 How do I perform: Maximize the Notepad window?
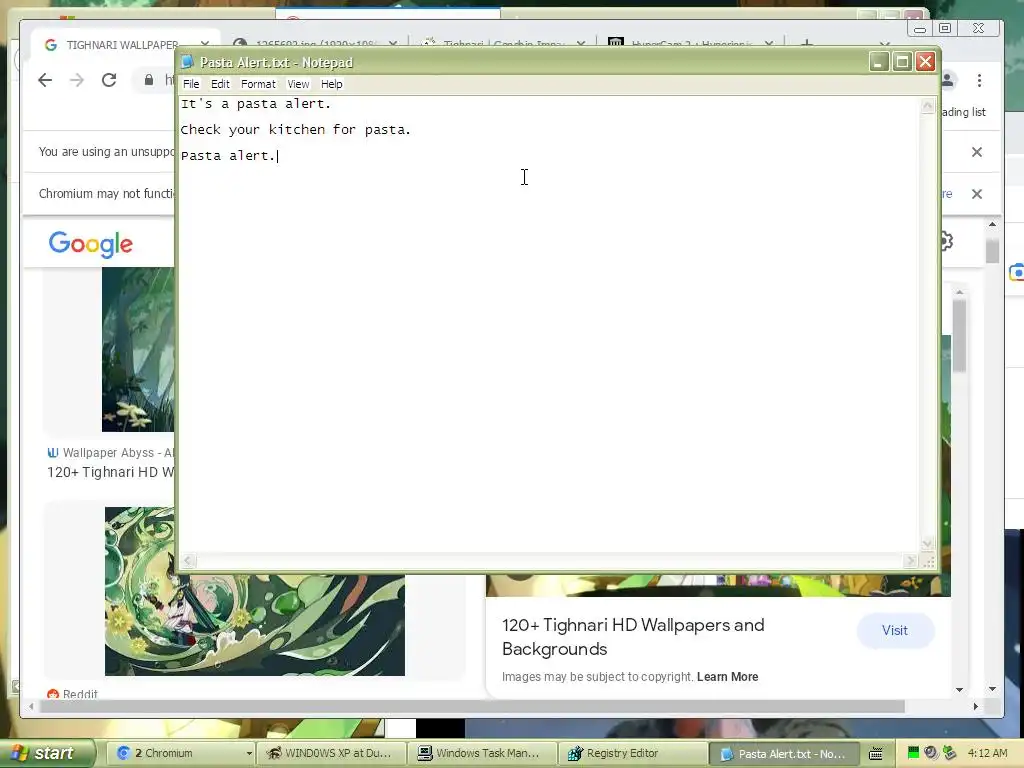tap(902, 62)
